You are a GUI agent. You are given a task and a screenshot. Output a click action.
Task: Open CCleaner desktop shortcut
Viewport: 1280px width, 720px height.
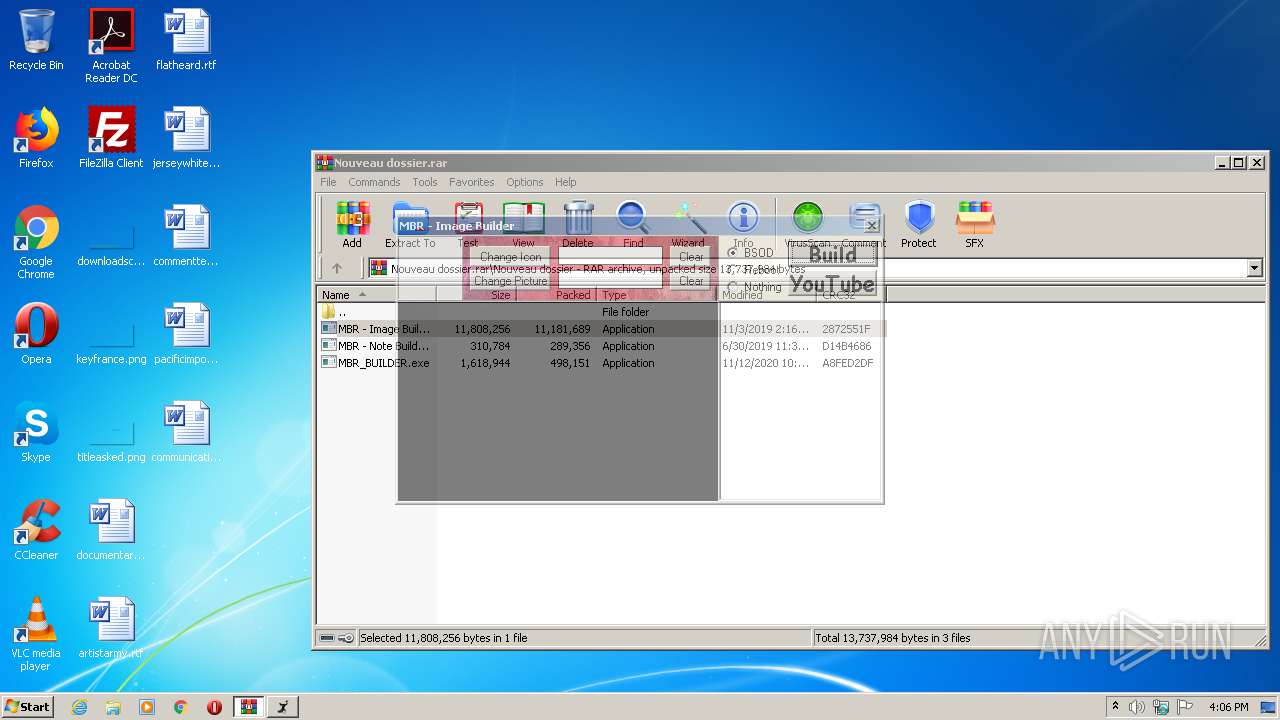[x=36, y=530]
